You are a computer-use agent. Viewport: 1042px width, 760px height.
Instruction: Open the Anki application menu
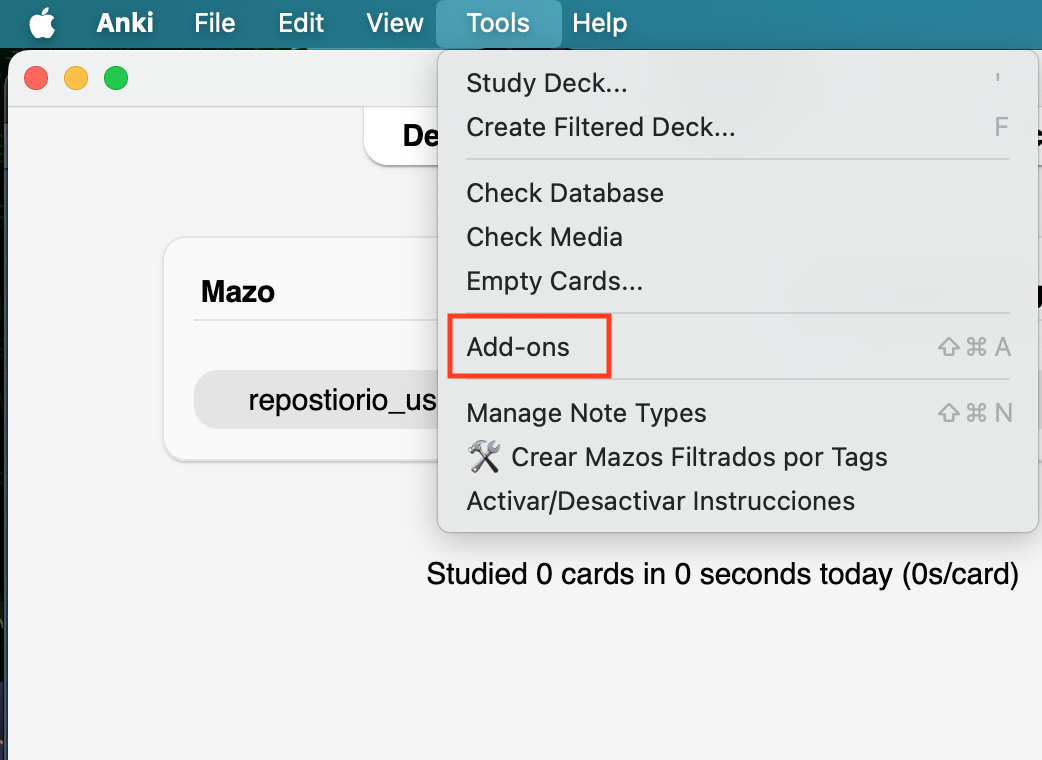125,22
